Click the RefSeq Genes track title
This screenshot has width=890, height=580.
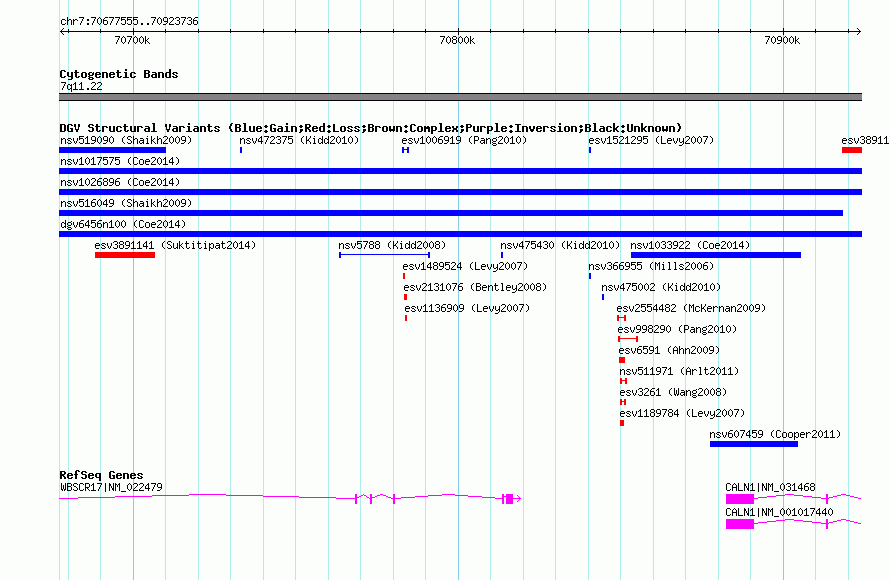[101, 475]
